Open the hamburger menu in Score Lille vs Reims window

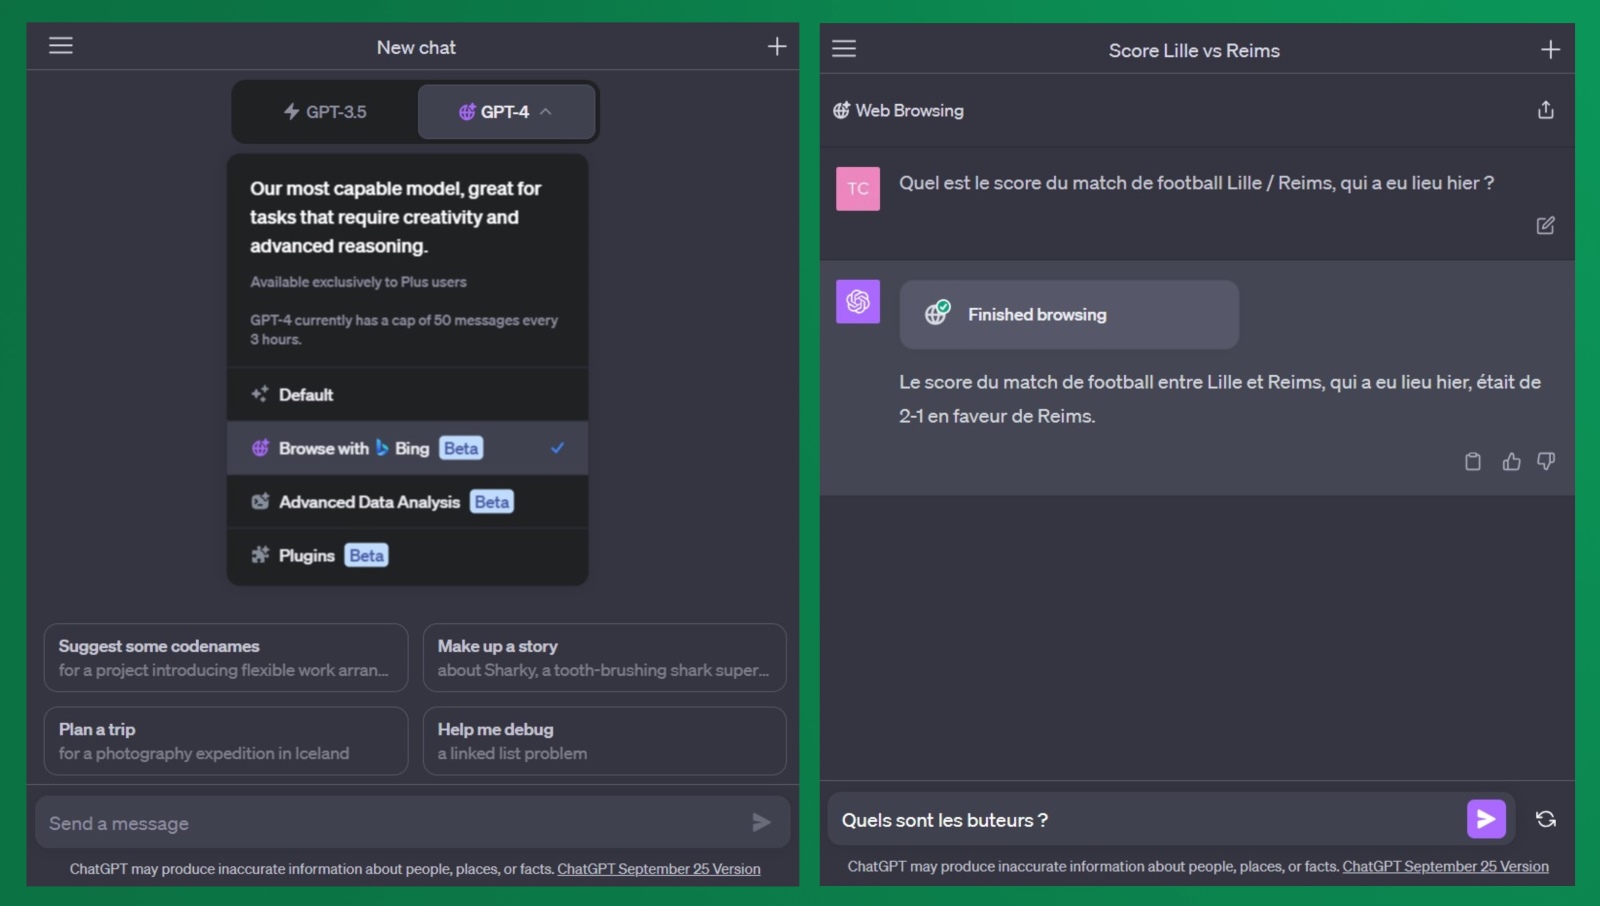coord(844,49)
